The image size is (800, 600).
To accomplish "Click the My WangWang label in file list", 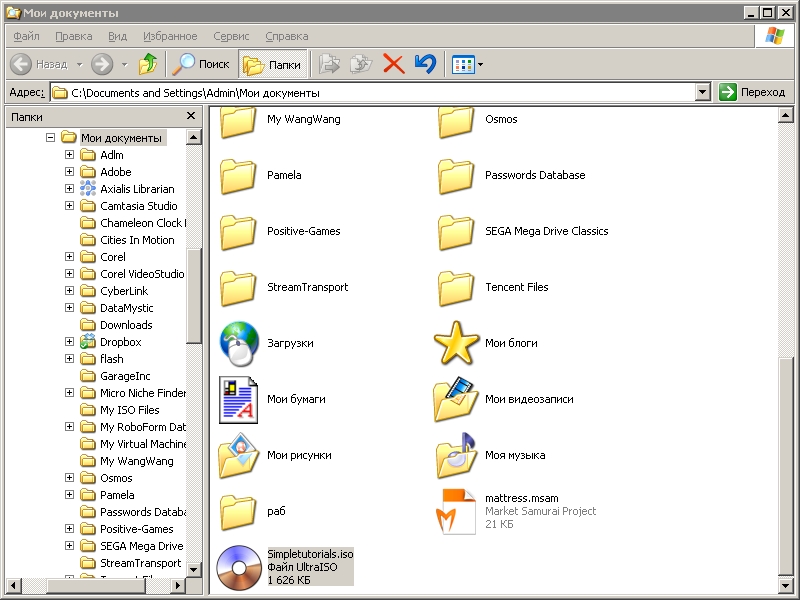I will tap(304, 119).
